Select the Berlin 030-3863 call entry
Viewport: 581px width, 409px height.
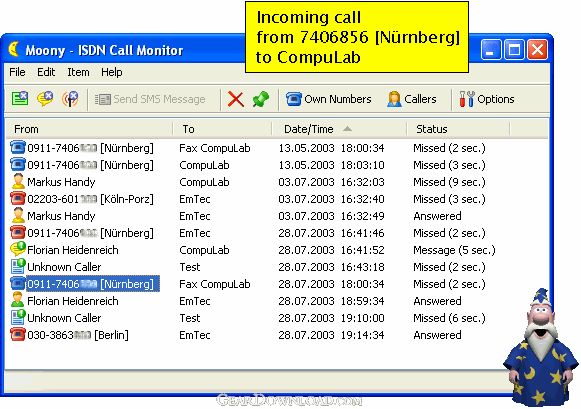276,335
